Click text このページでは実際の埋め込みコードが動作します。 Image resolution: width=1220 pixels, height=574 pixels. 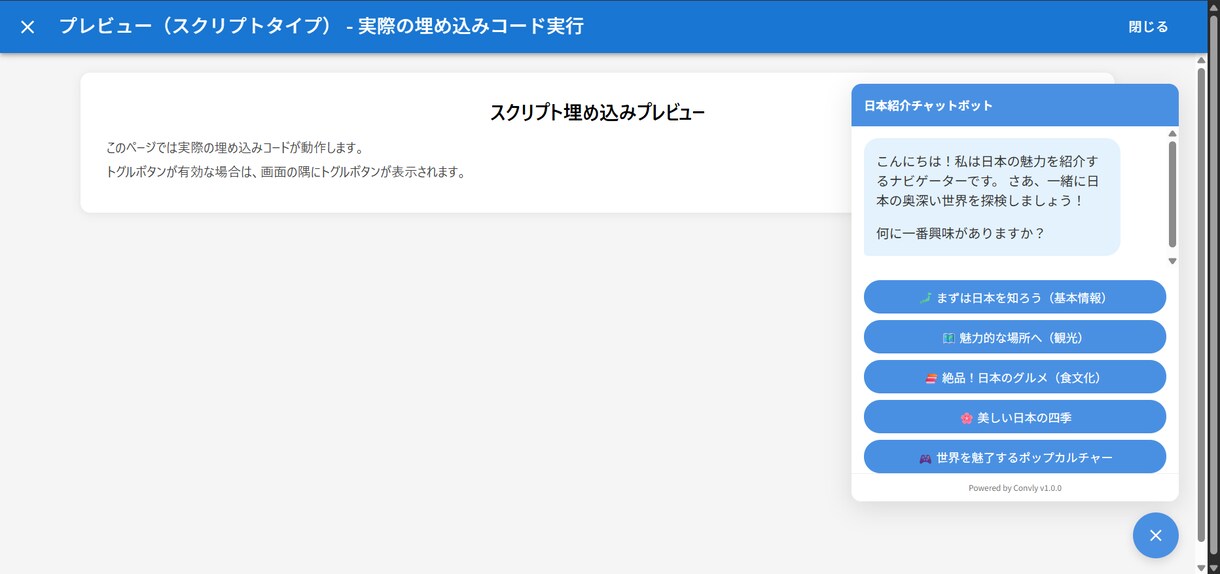pos(234,148)
